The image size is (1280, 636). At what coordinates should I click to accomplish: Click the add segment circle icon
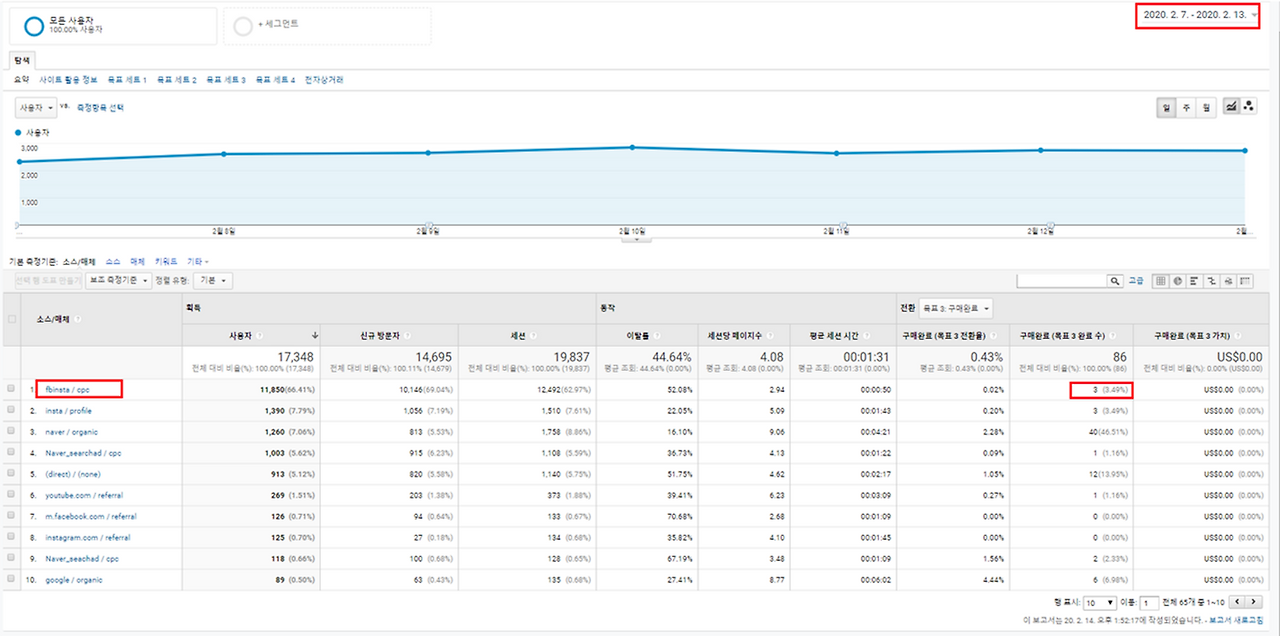pyautogui.click(x=243, y=26)
